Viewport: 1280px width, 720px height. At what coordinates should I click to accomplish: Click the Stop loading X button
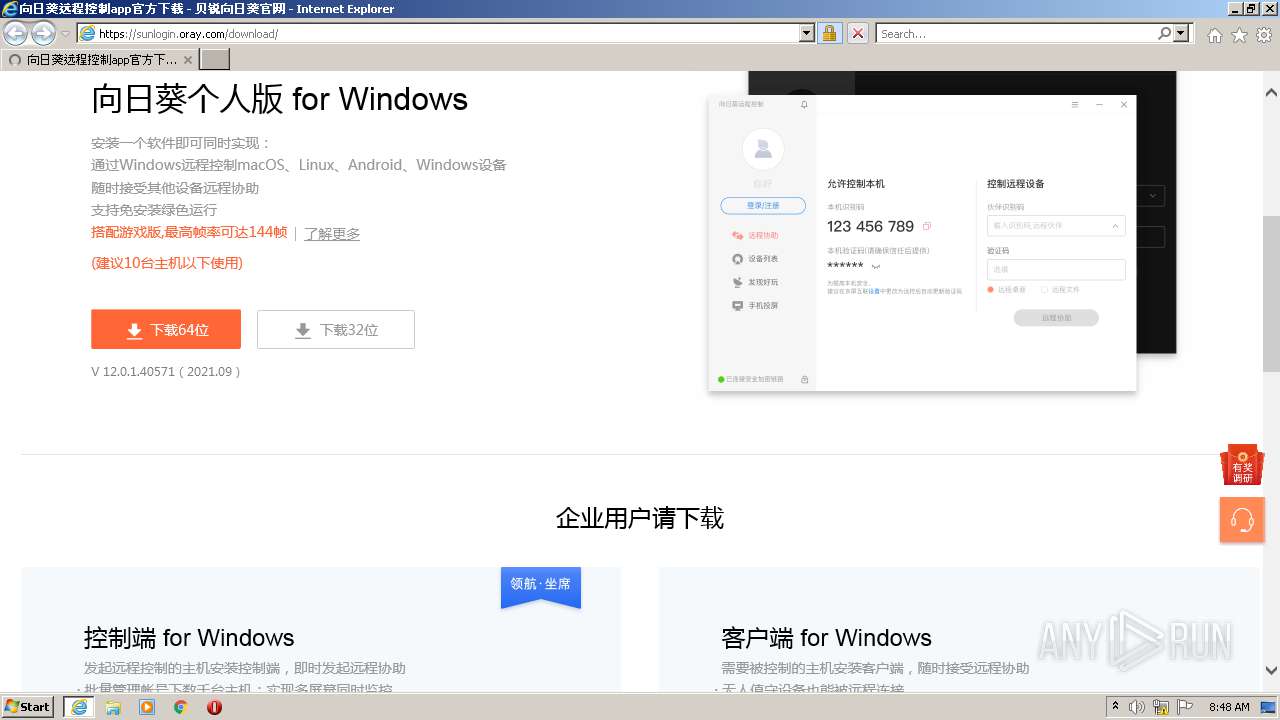(858, 34)
